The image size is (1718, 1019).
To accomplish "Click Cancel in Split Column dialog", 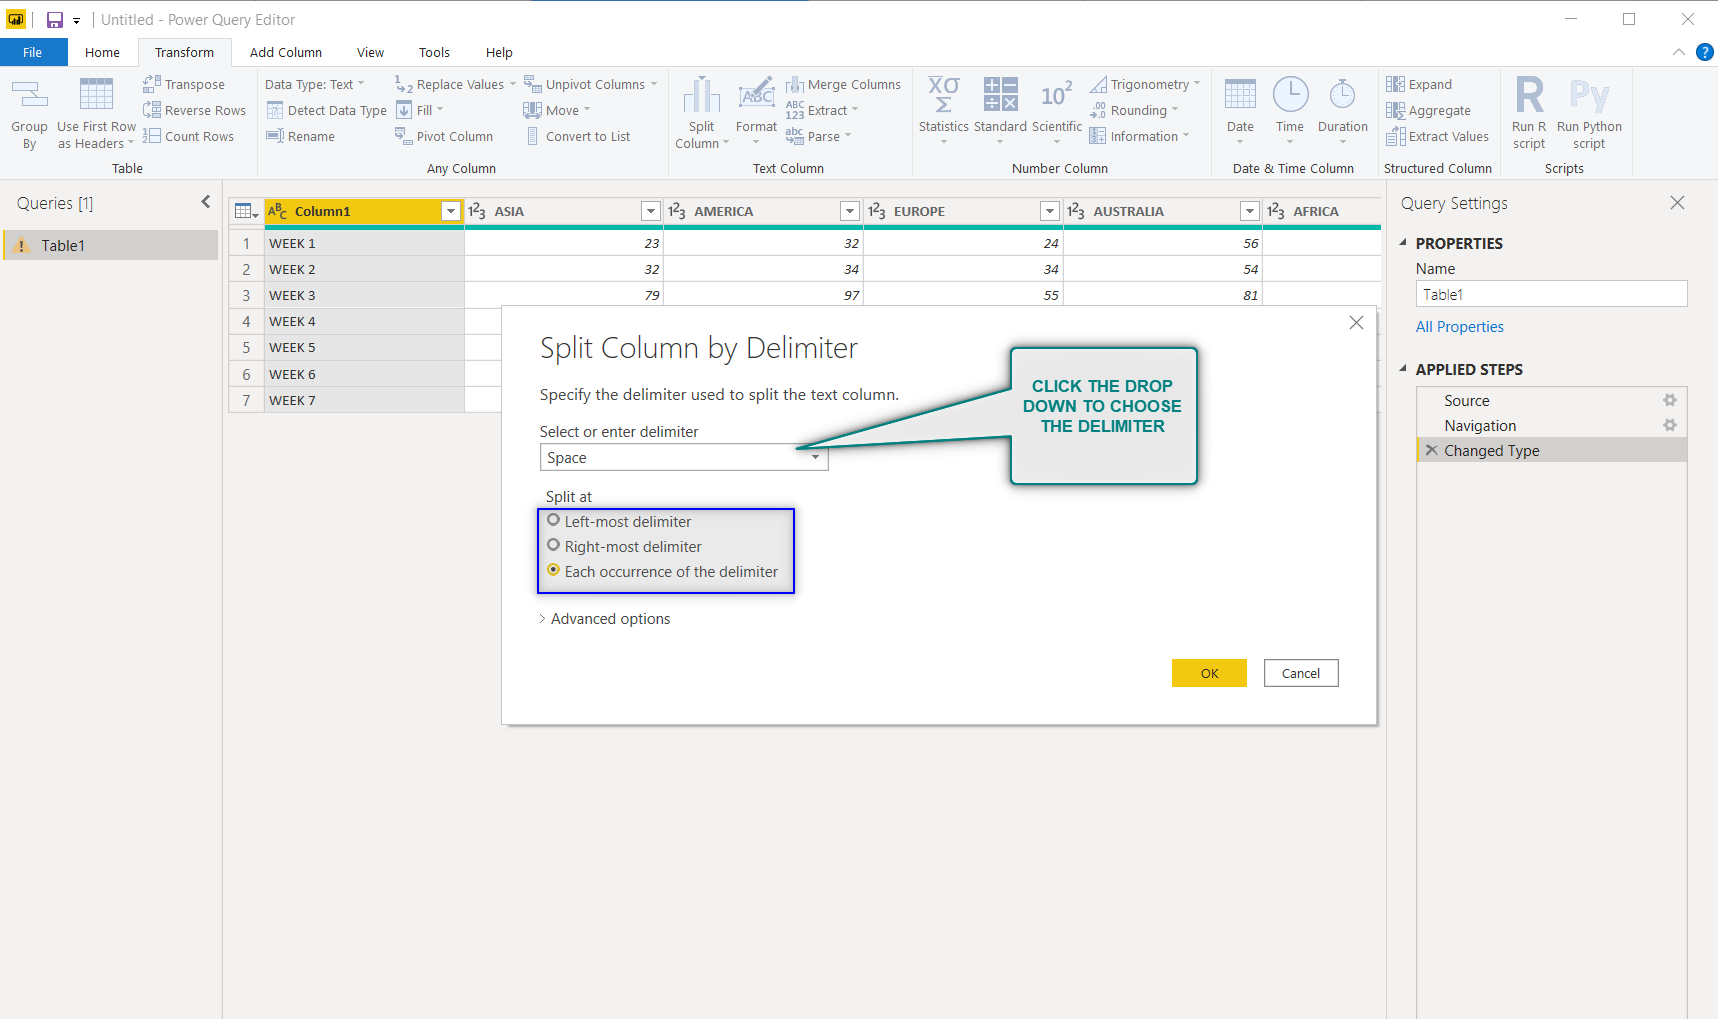I will (1301, 673).
